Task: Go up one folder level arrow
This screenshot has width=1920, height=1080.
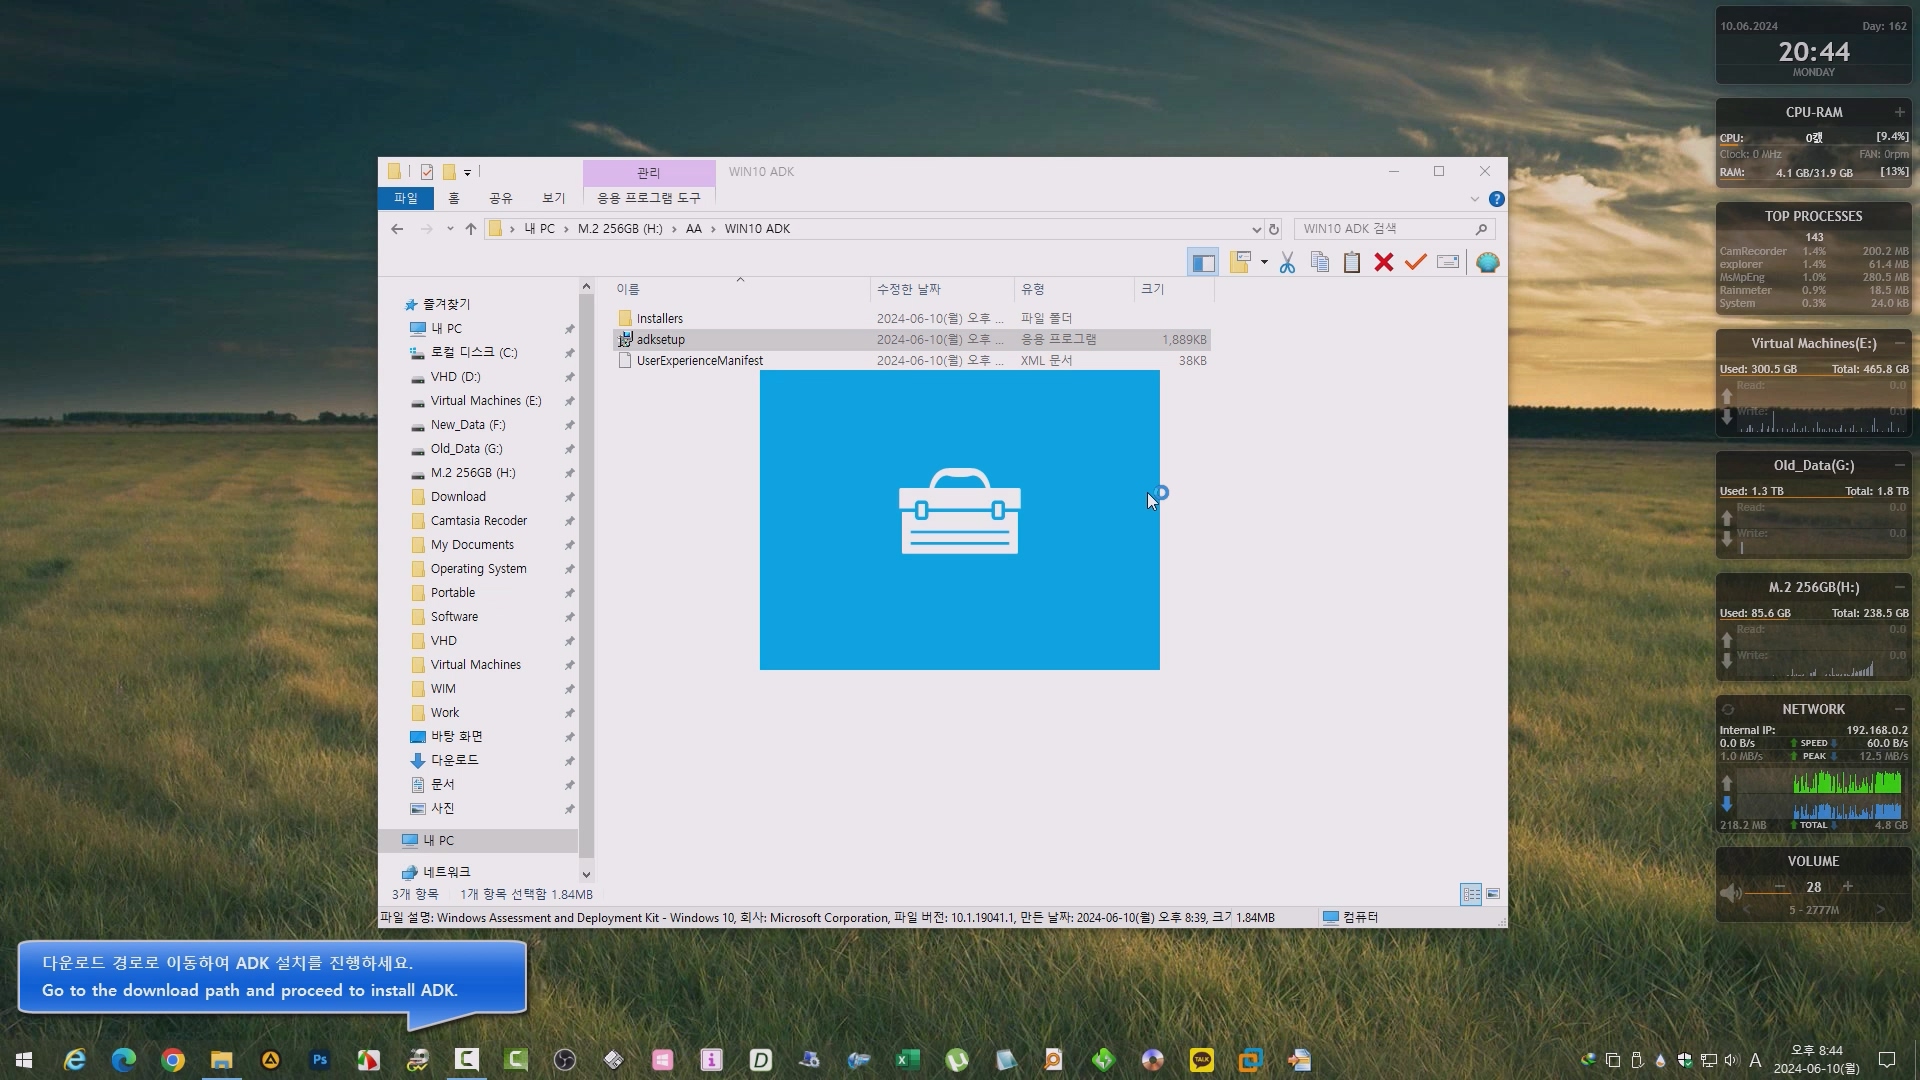Action: [x=471, y=229]
